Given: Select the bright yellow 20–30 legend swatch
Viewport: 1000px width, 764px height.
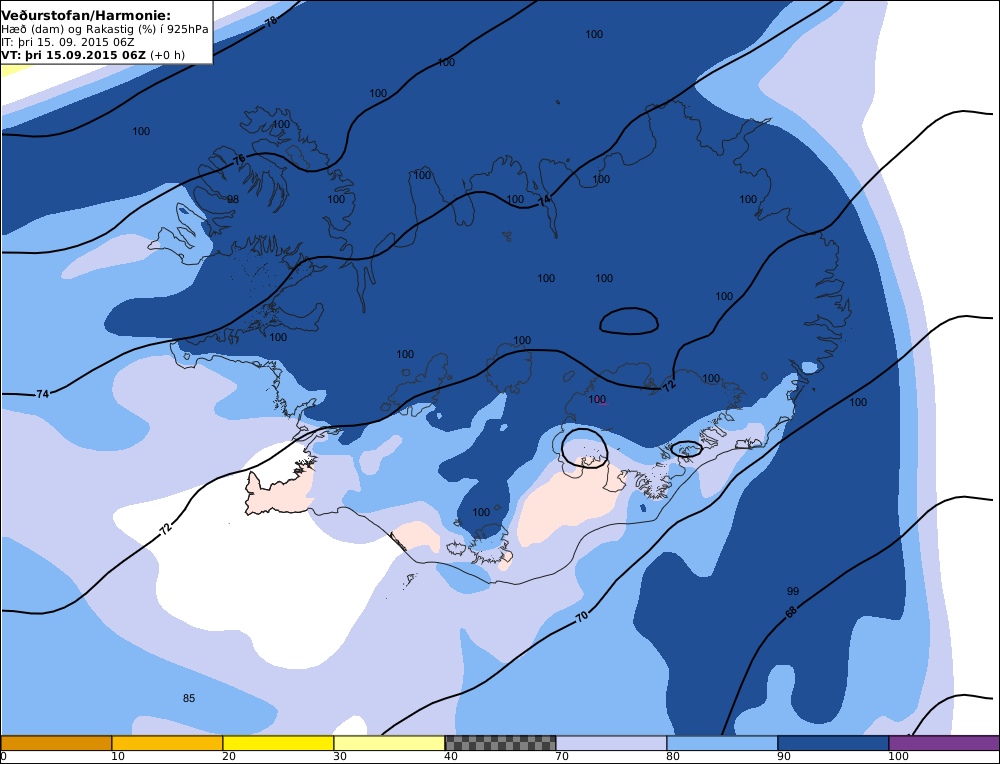Looking at the screenshot, I should point(278,743).
